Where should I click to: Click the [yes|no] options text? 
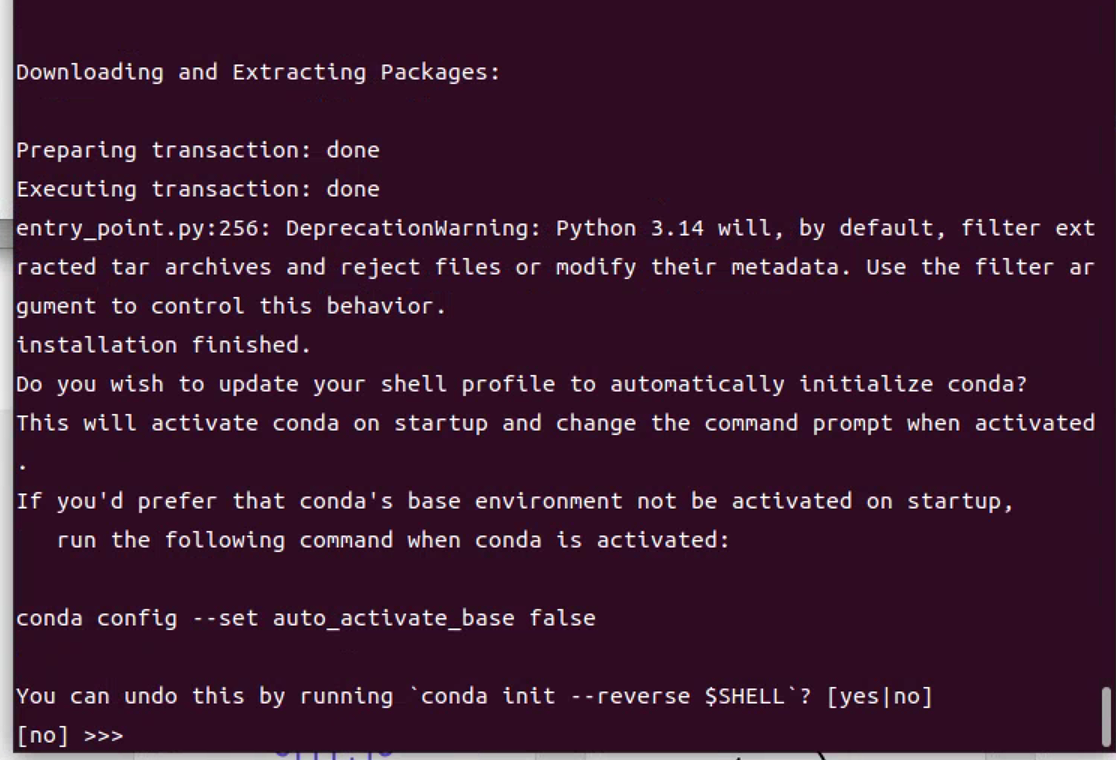[879, 696]
